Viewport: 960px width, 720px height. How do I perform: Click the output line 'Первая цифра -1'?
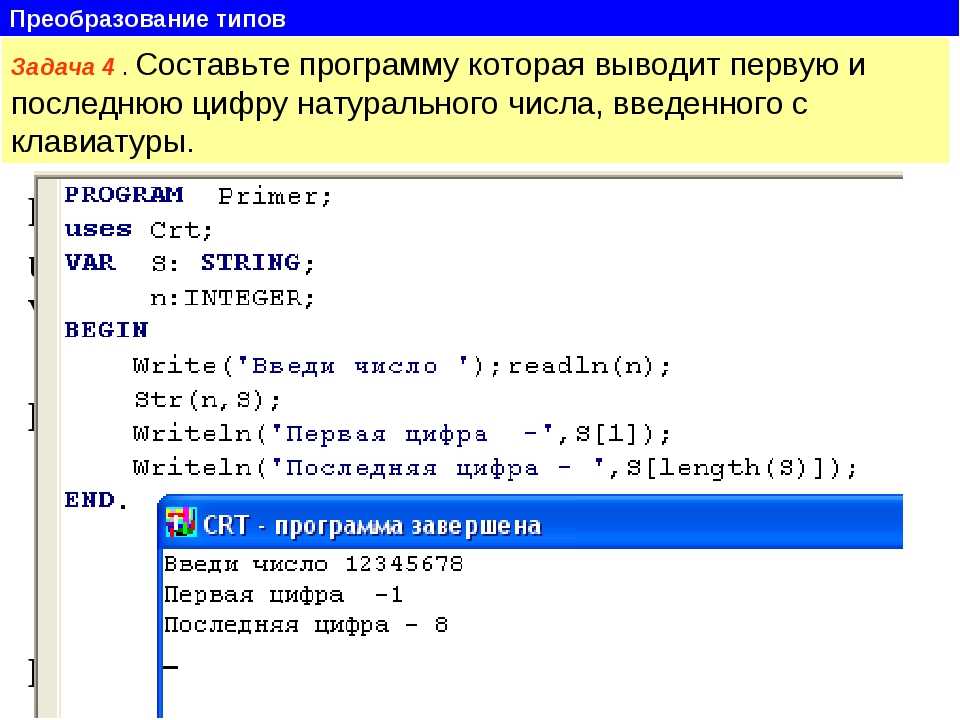283,594
